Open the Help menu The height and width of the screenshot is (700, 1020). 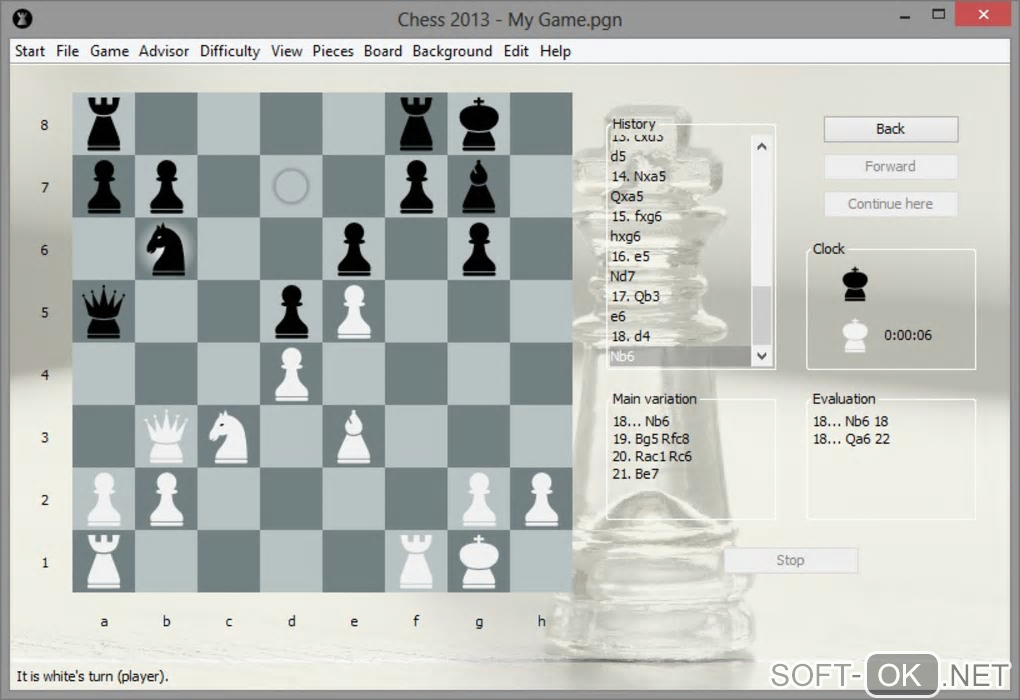556,51
